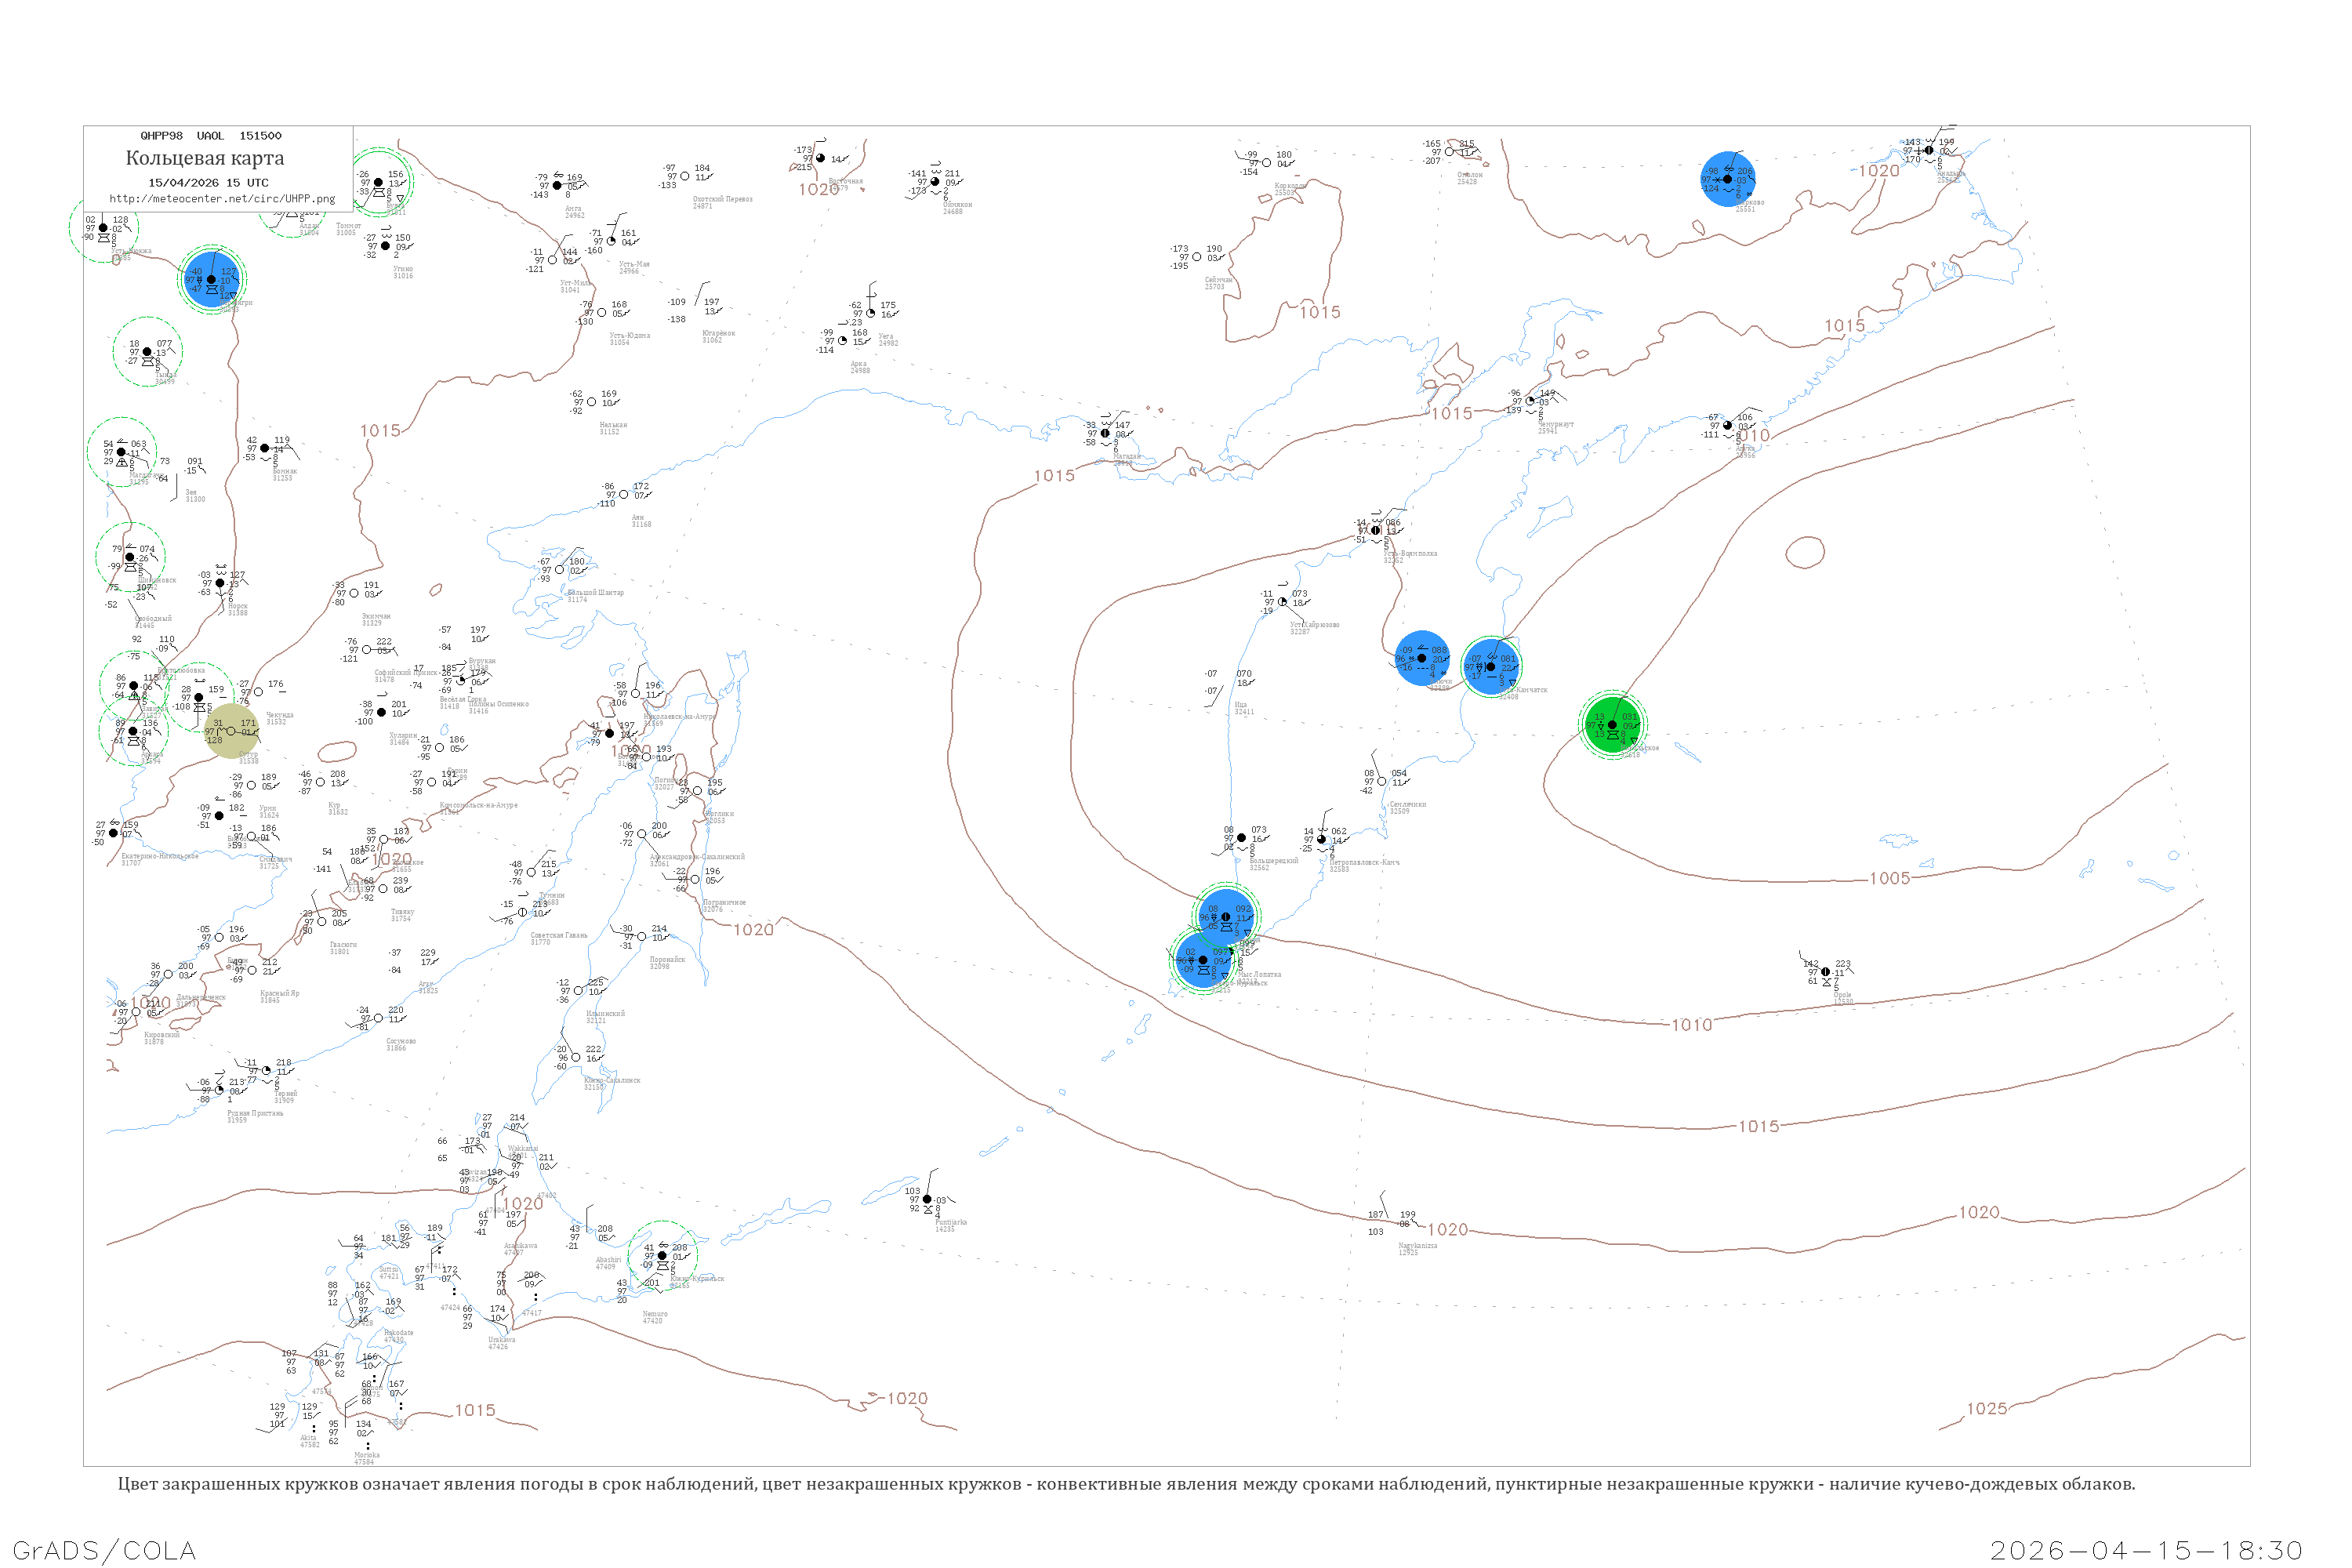2352x1568 pixels.
Task: Click the Петропавловск-Камч. station label
Action: (1364, 862)
